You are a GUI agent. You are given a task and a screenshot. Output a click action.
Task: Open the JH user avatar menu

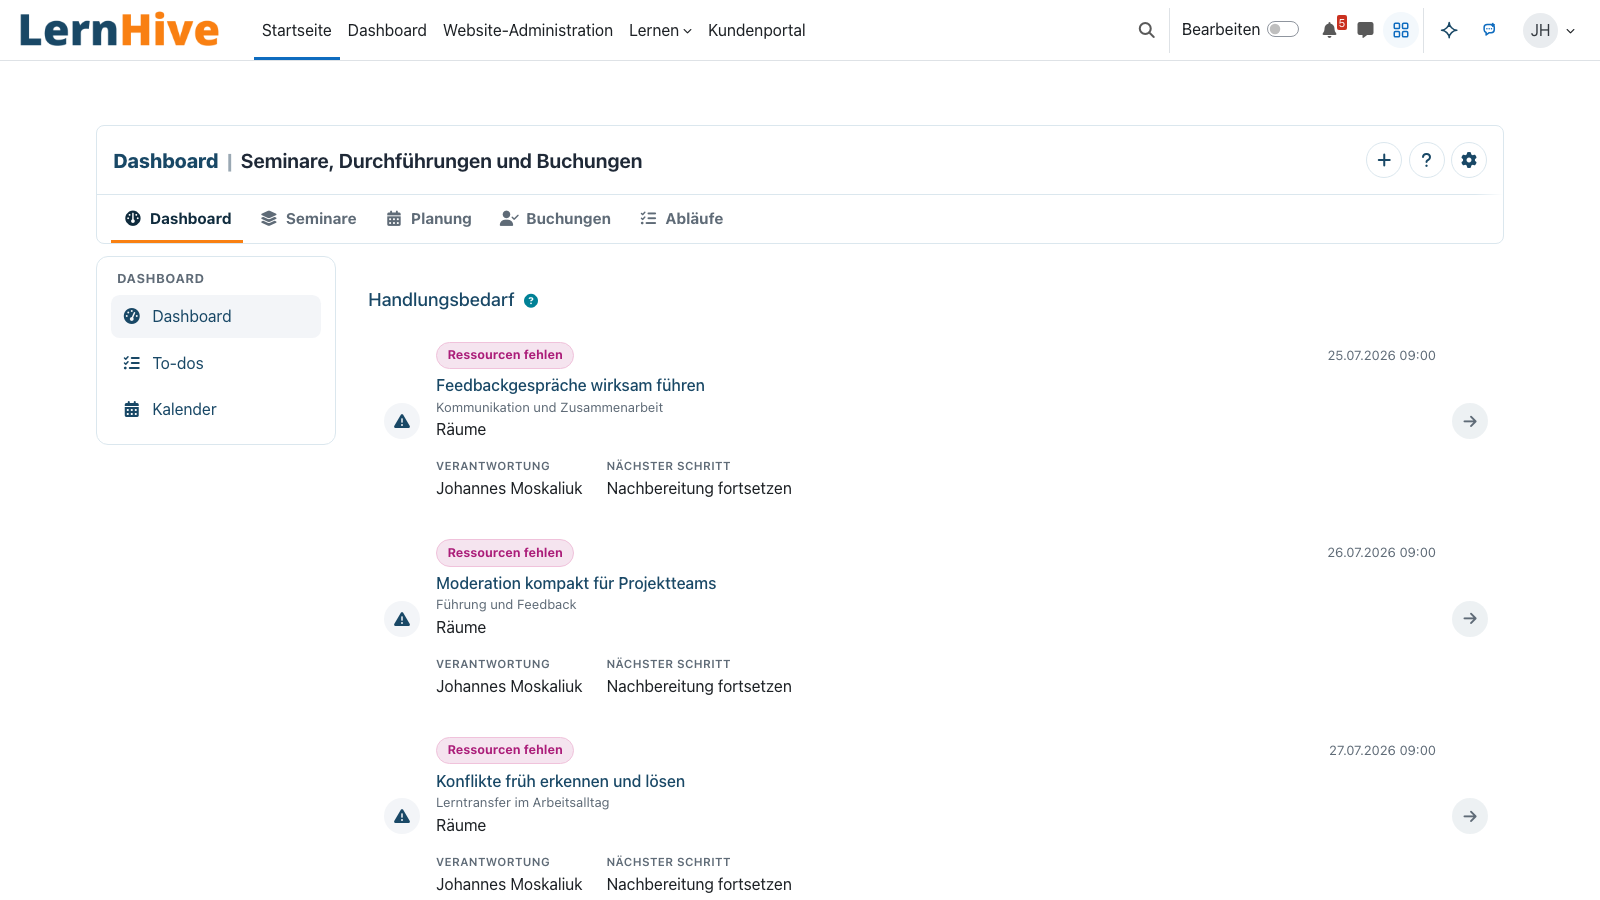(x=1549, y=30)
